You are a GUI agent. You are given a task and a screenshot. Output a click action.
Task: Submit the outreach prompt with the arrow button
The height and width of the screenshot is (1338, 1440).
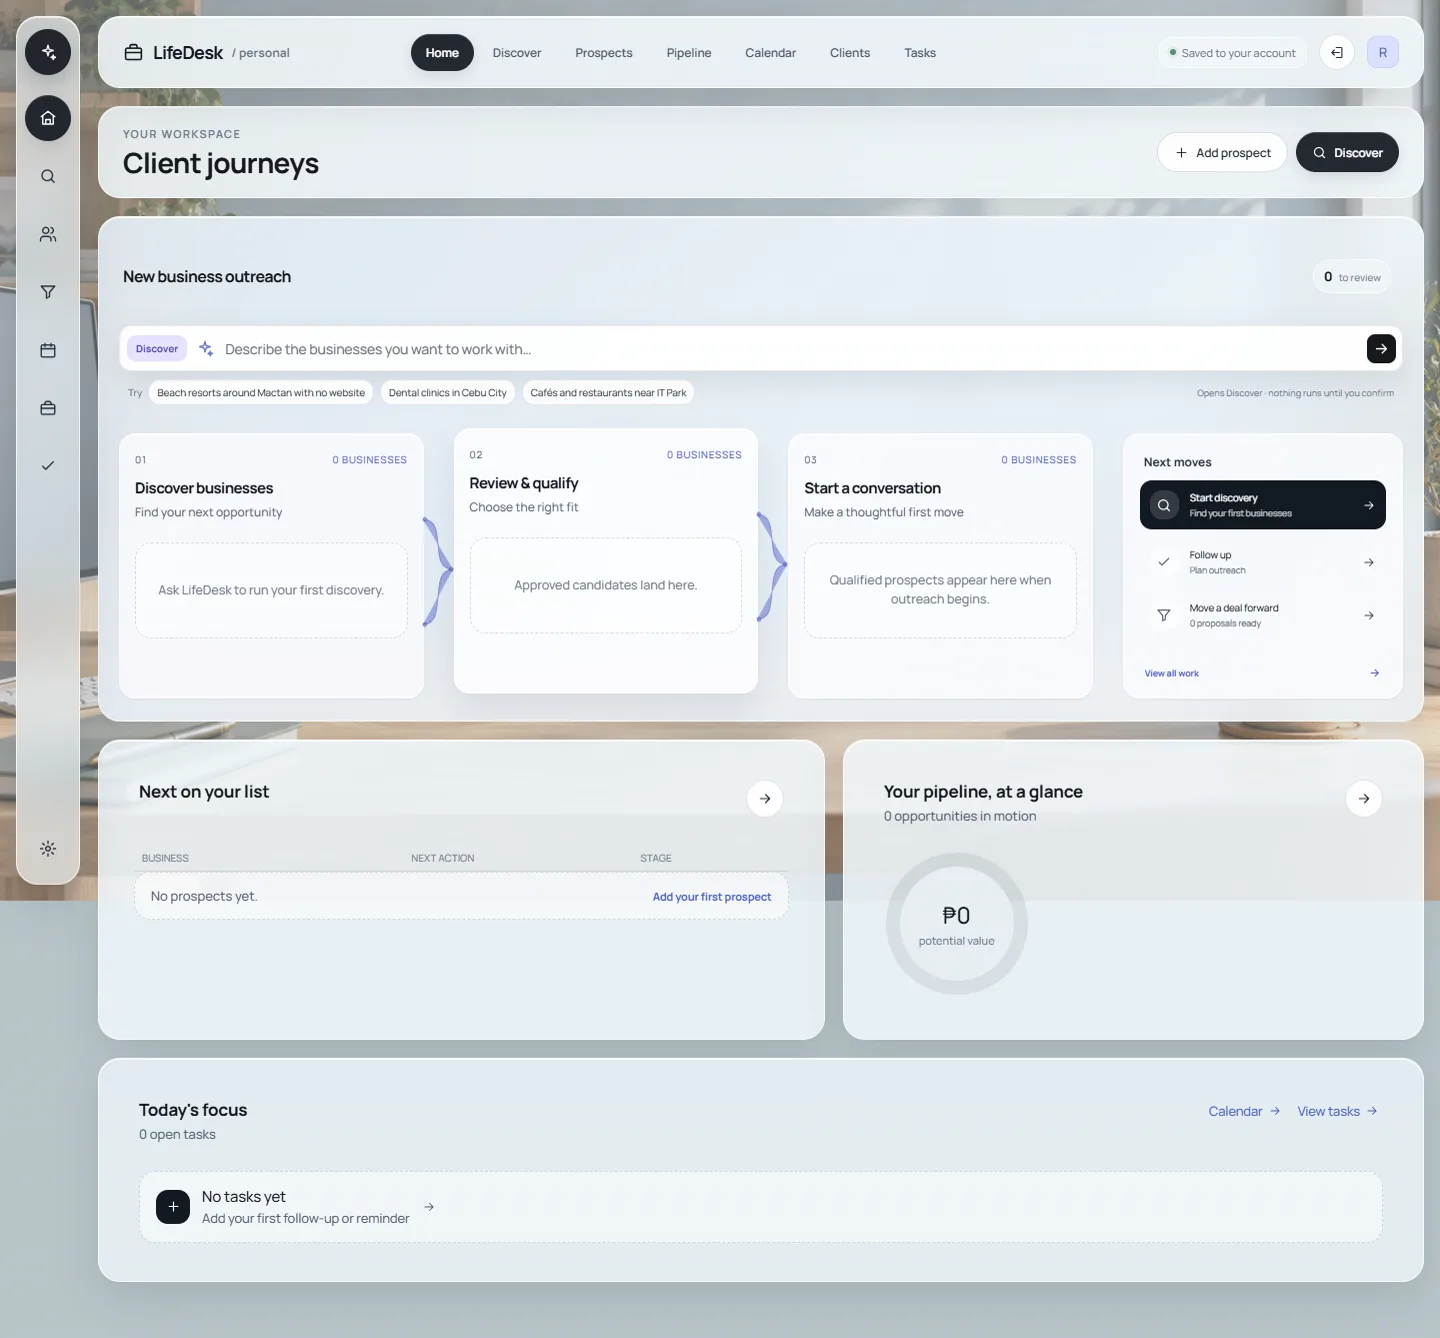[x=1381, y=349]
